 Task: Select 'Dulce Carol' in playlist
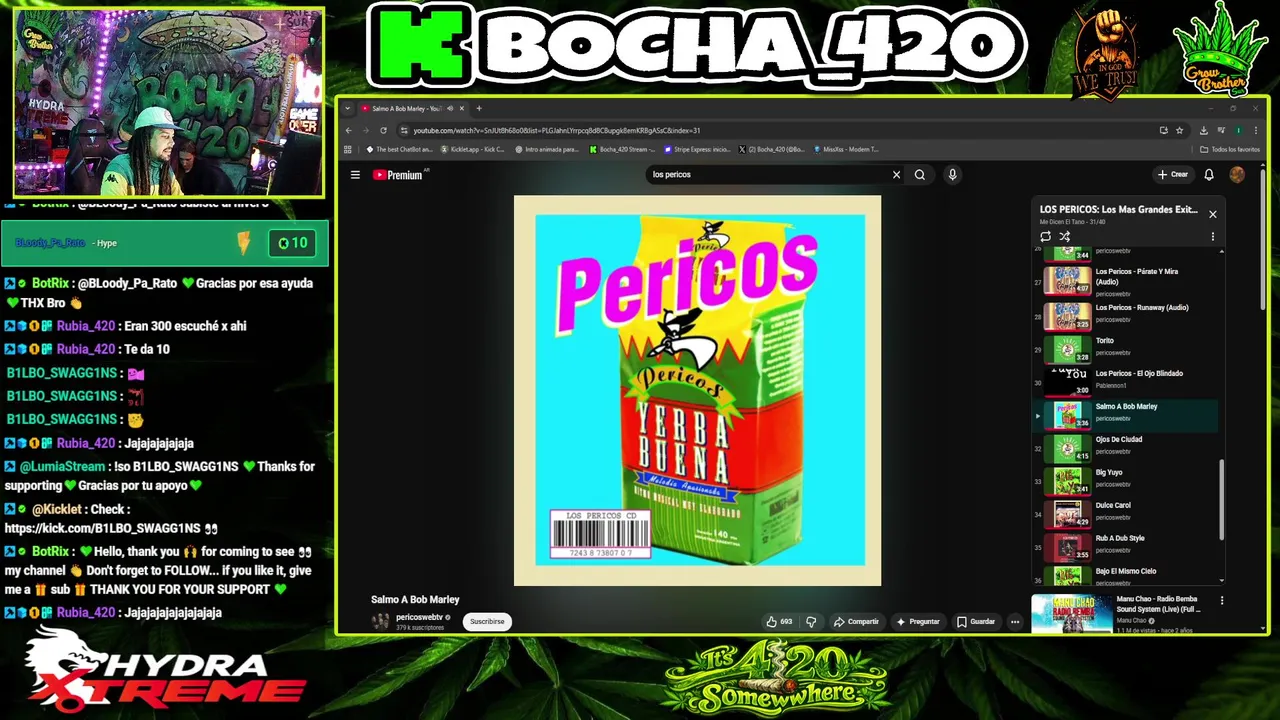(x=1126, y=514)
